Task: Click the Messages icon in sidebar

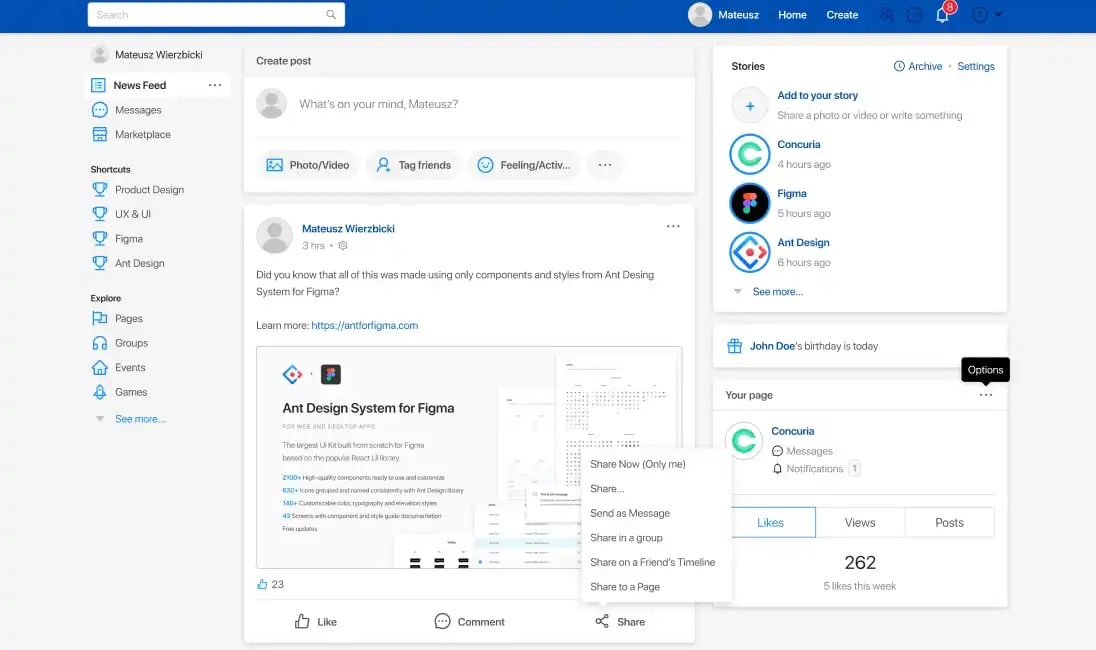Action: (x=100, y=110)
